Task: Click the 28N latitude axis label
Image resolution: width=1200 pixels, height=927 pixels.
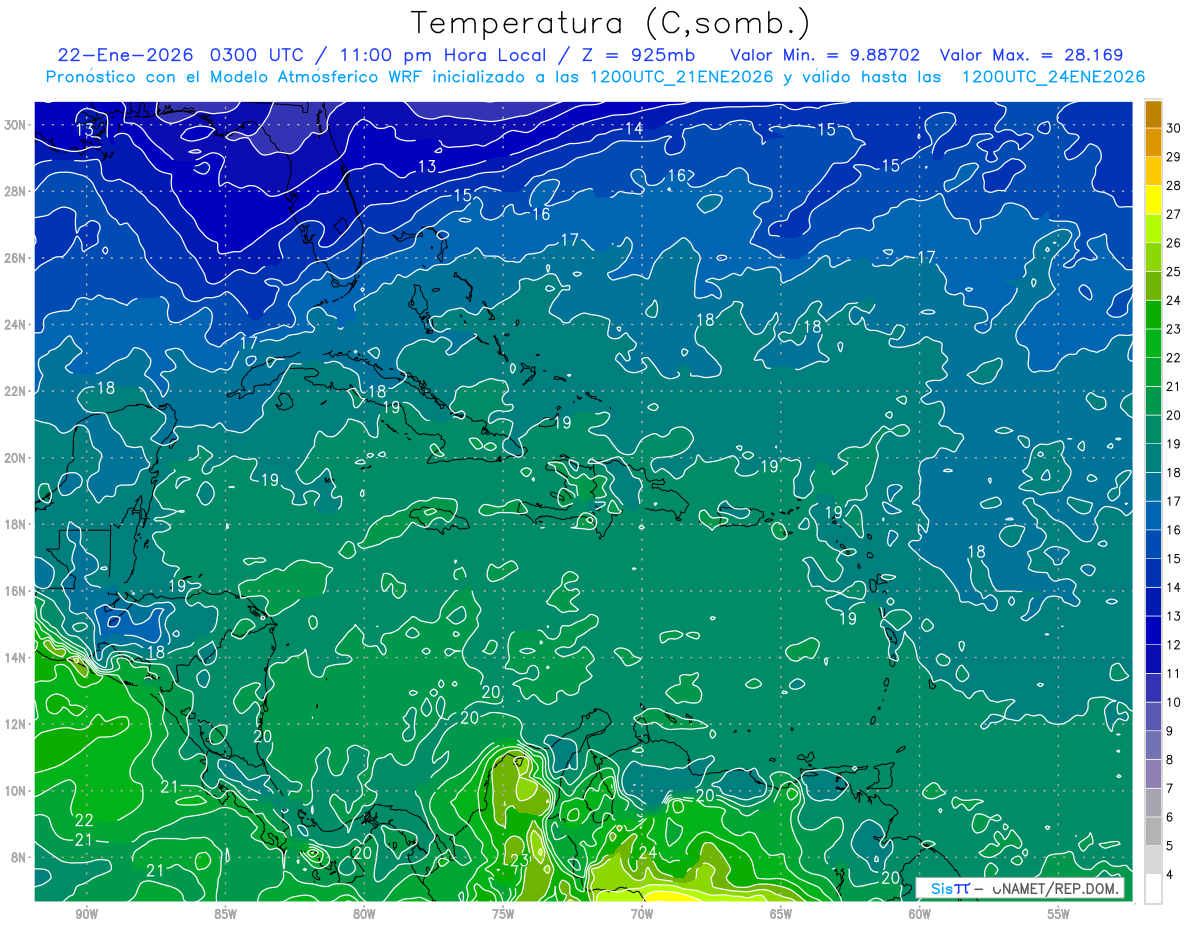Action: (16, 191)
